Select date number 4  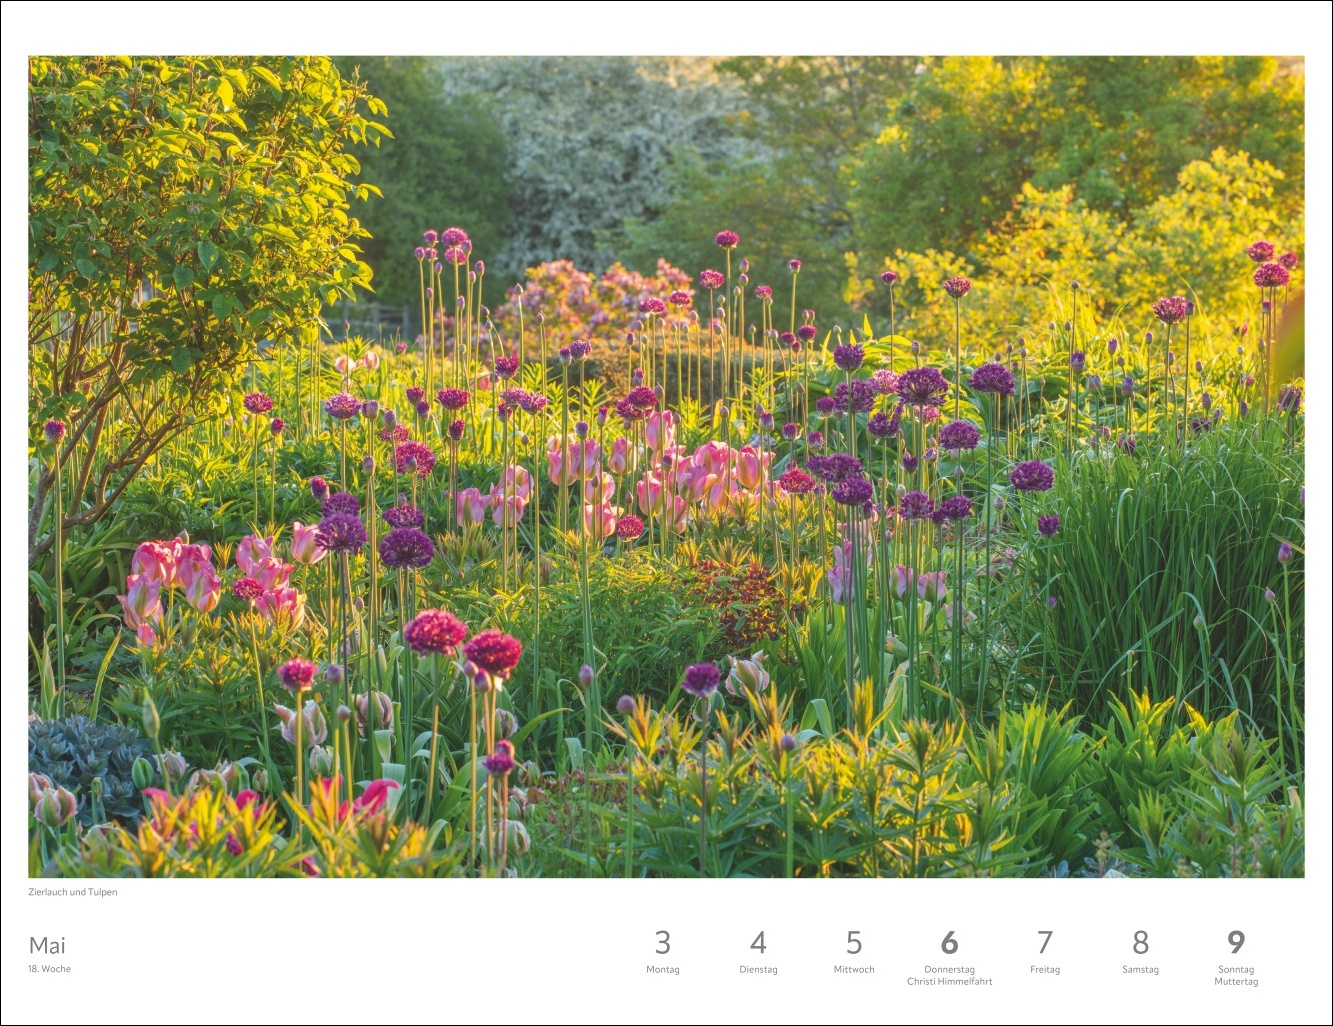tap(758, 943)
